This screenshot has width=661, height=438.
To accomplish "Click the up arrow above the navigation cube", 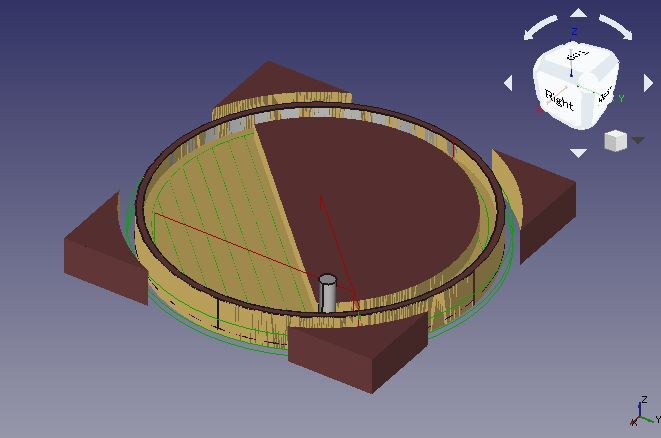I will click(x=578, y=14).
